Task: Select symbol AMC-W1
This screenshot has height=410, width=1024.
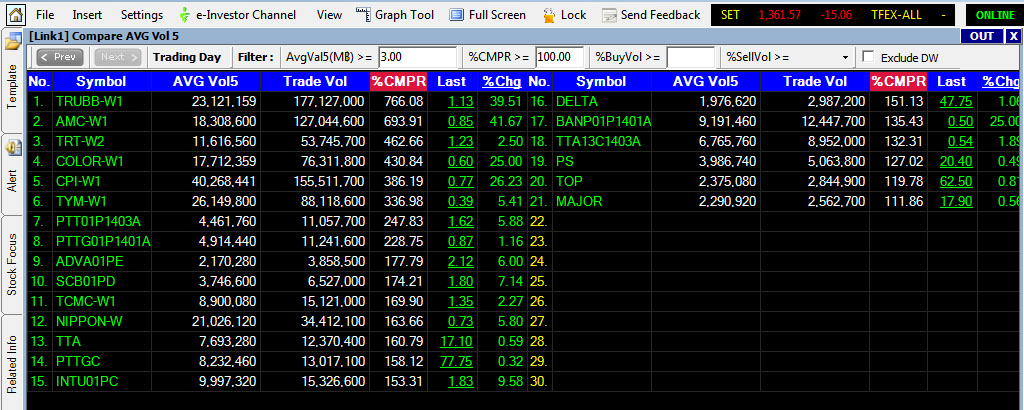Action: click(x=82, y=121)
